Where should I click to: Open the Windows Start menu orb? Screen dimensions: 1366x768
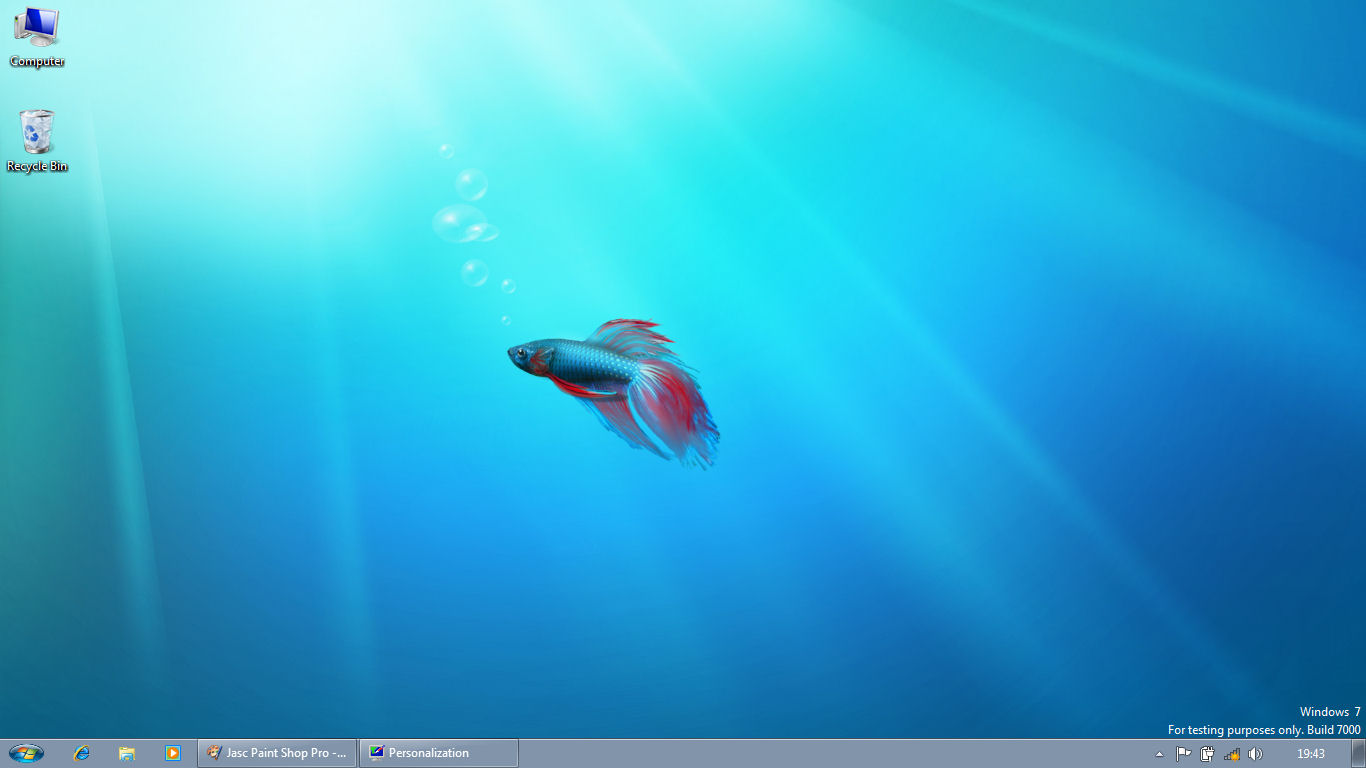[x=26, y=753]
